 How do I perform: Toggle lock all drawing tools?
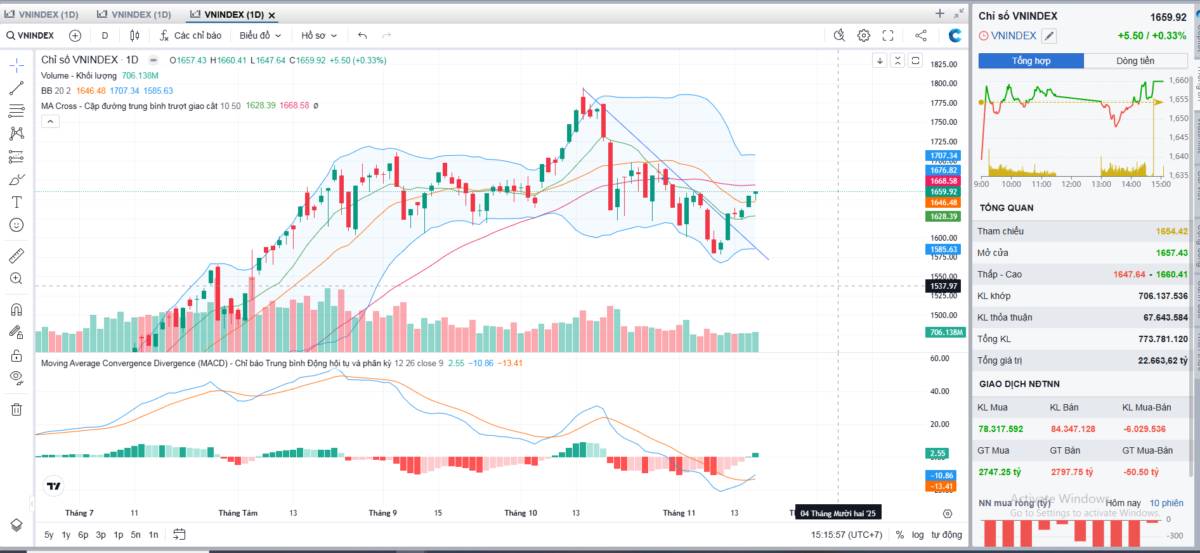point(16,355)
